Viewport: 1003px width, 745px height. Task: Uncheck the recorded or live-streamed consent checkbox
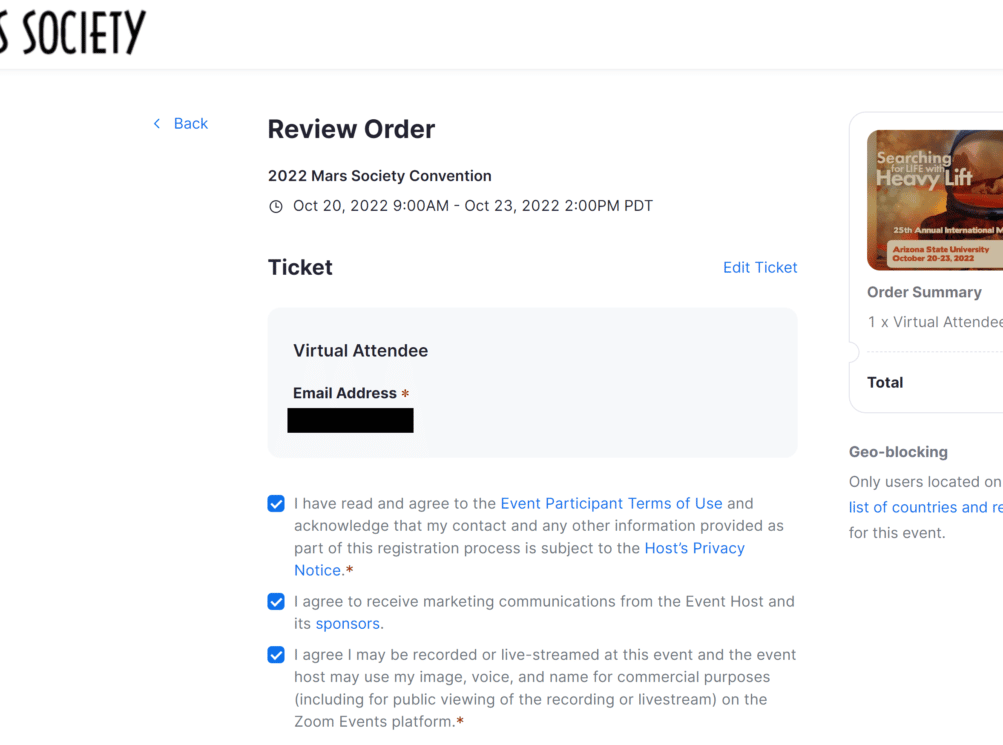(x=276, y=655)
